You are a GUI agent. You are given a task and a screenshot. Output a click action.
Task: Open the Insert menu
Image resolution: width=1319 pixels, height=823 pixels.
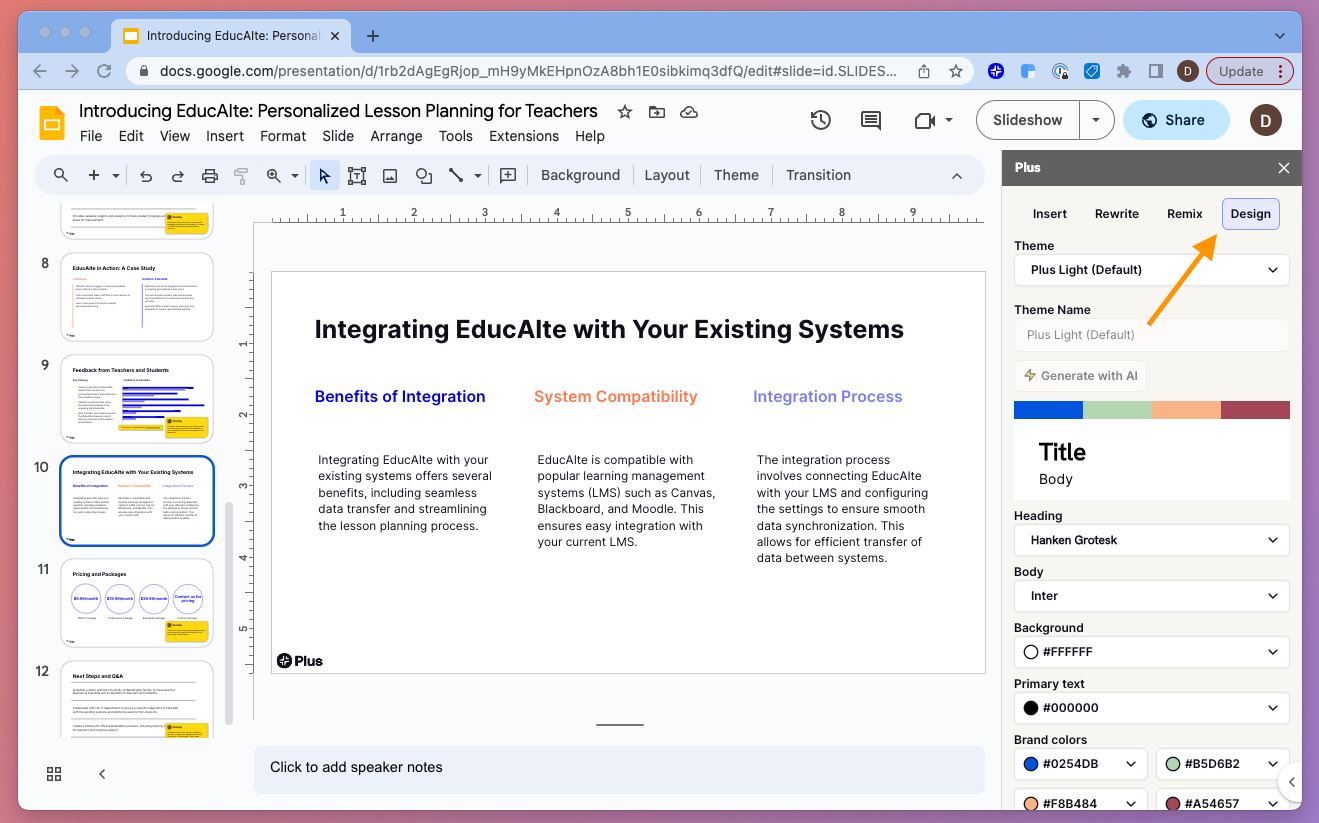225,136
